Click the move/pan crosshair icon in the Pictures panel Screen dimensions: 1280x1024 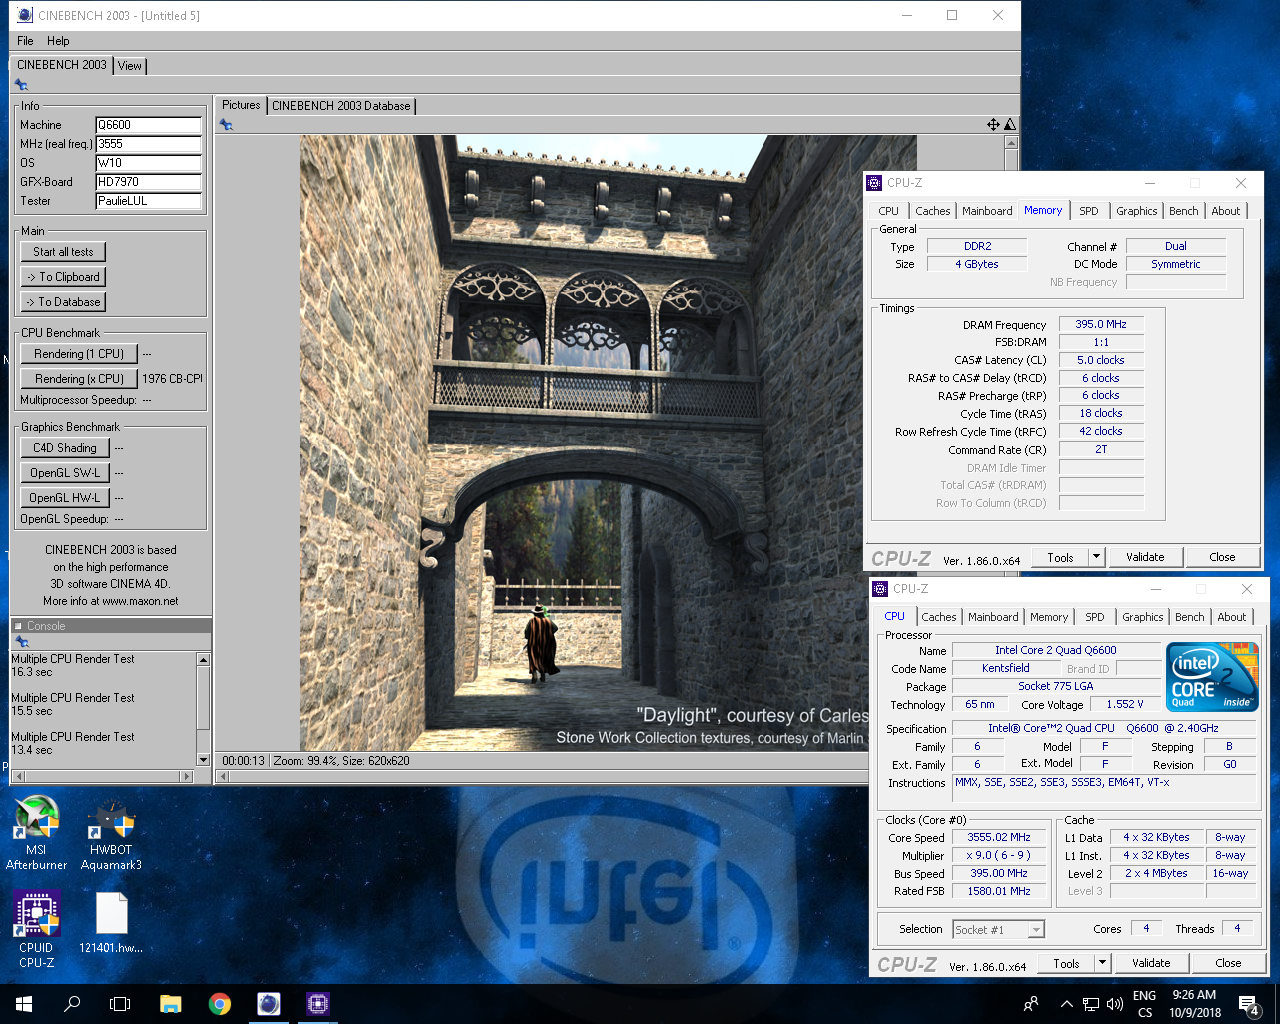click(993, 124)
